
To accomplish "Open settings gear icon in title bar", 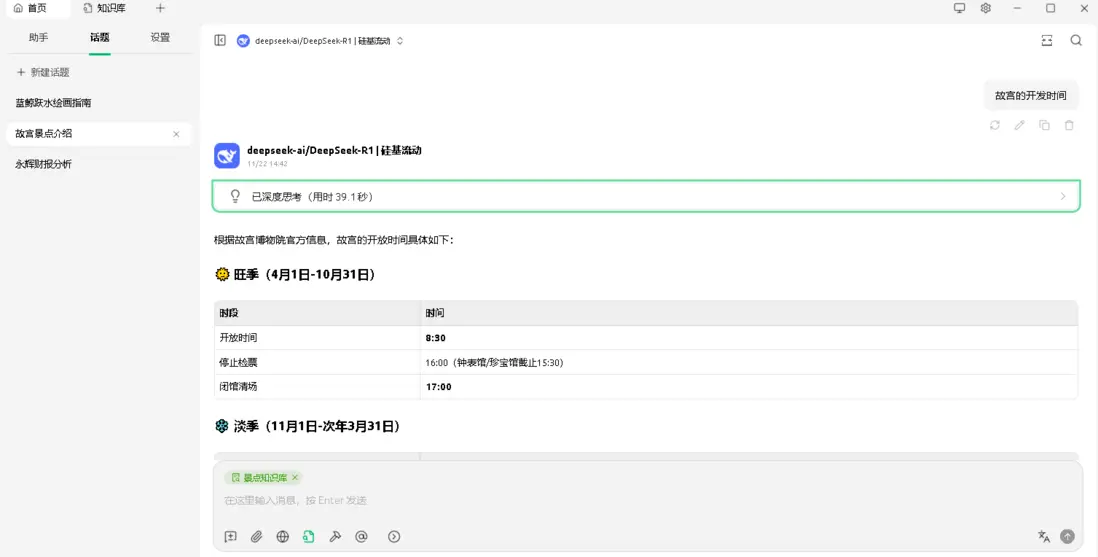I will pyautogui.click(x=985, y=8).
